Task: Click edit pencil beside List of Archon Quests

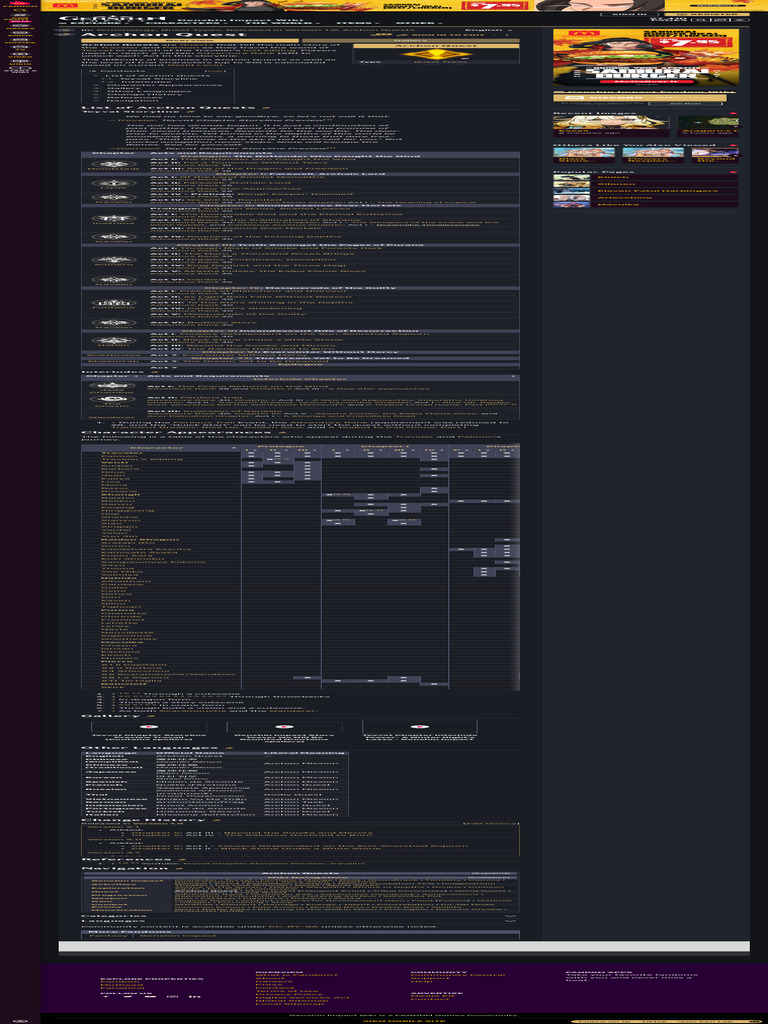Action: pos(265,106)
